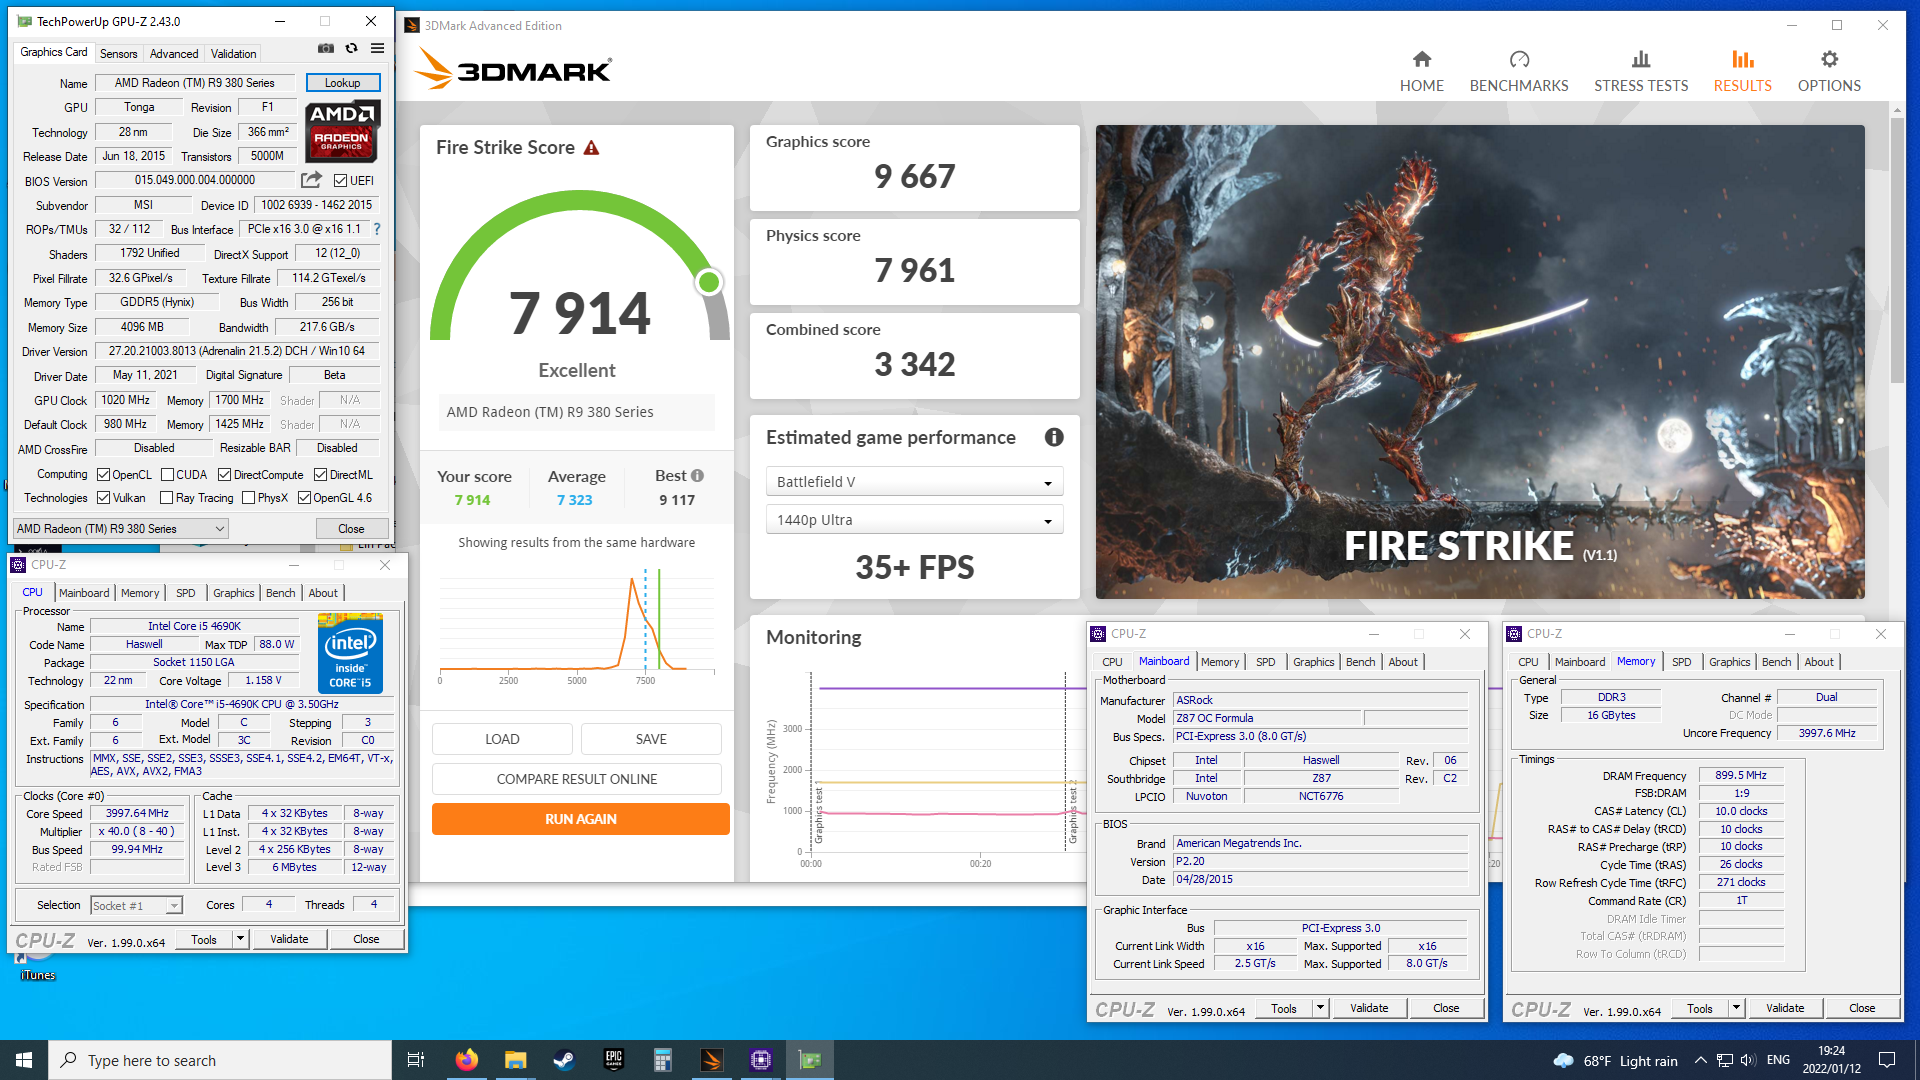Toggle the UEFI checkbox in GPU-Z
This screenshot has height=1080, width=1920.
pos(341,181)
